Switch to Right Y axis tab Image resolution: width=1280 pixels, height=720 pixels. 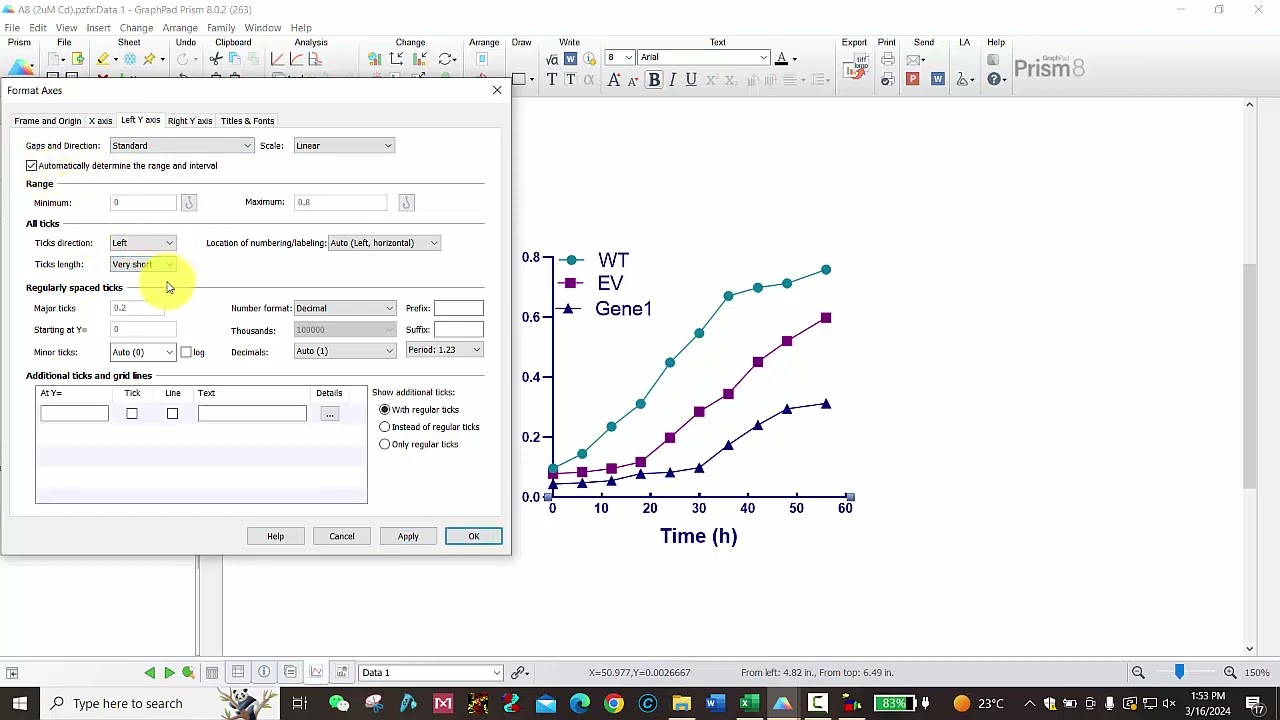tap(190, 121)
